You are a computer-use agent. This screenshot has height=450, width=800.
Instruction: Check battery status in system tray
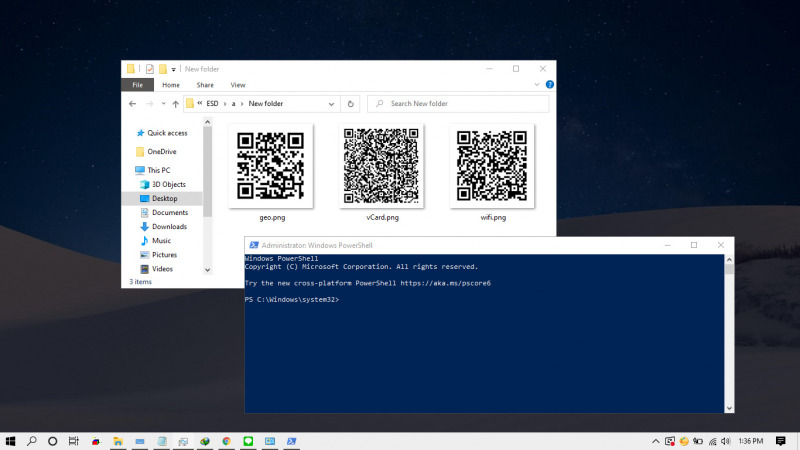(x=698, y=441)
